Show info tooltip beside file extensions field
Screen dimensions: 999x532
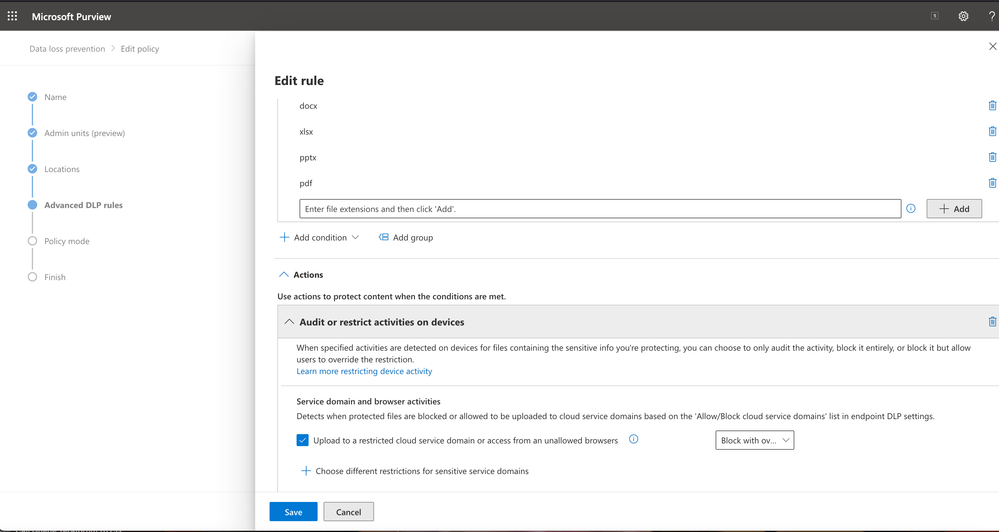click(911, 209)
